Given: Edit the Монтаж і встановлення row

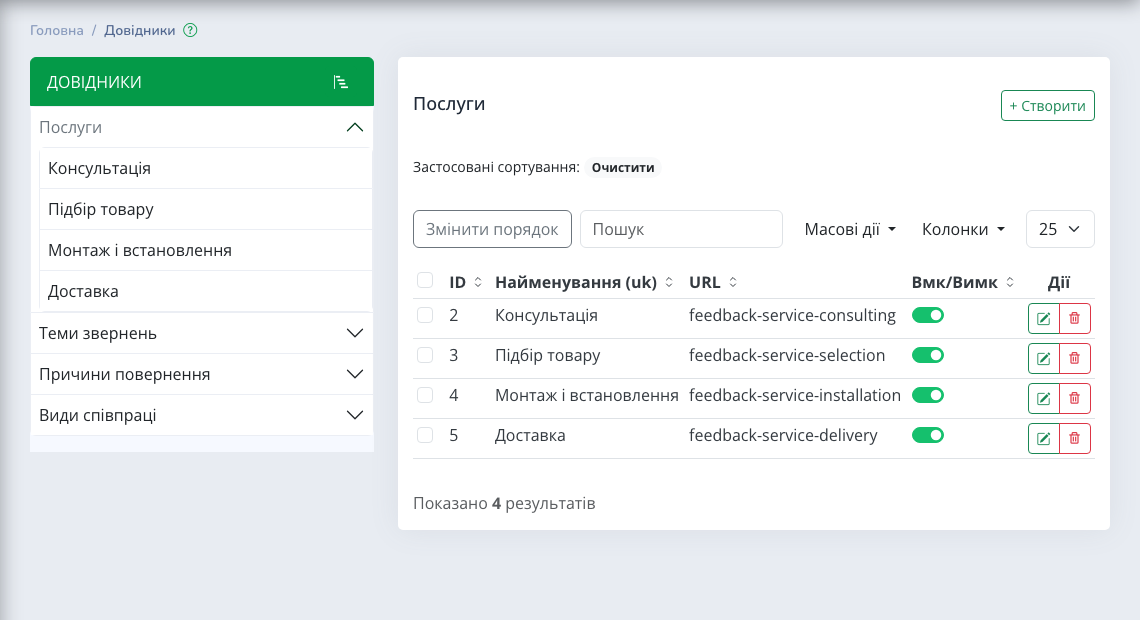Looking at the screenshot, I should (x=1043, y=398).
